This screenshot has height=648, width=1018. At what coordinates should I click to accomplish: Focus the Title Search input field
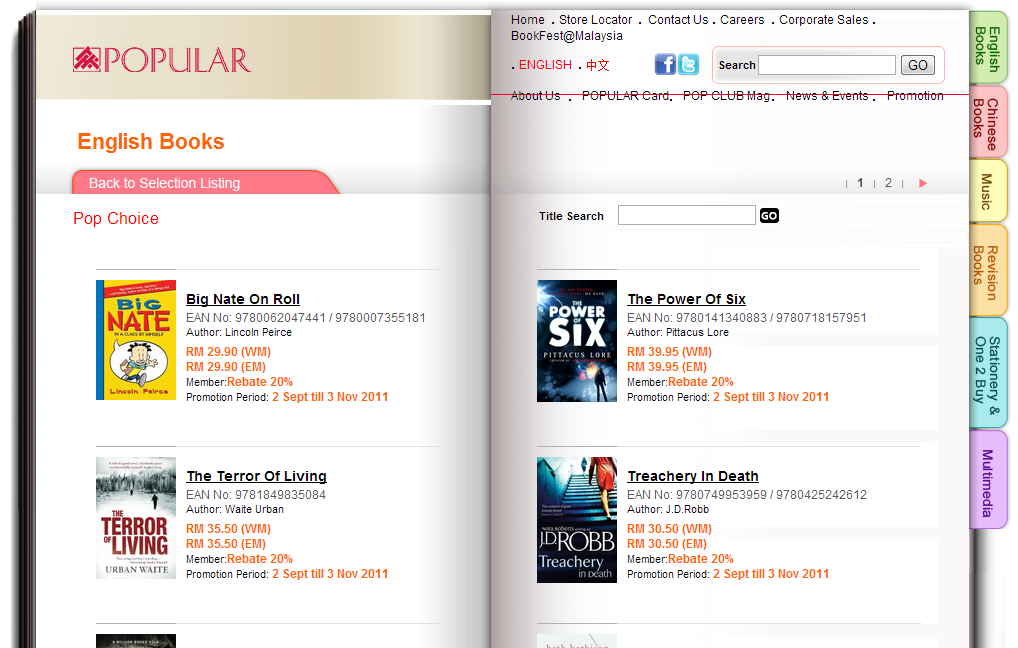coord(687,215)
